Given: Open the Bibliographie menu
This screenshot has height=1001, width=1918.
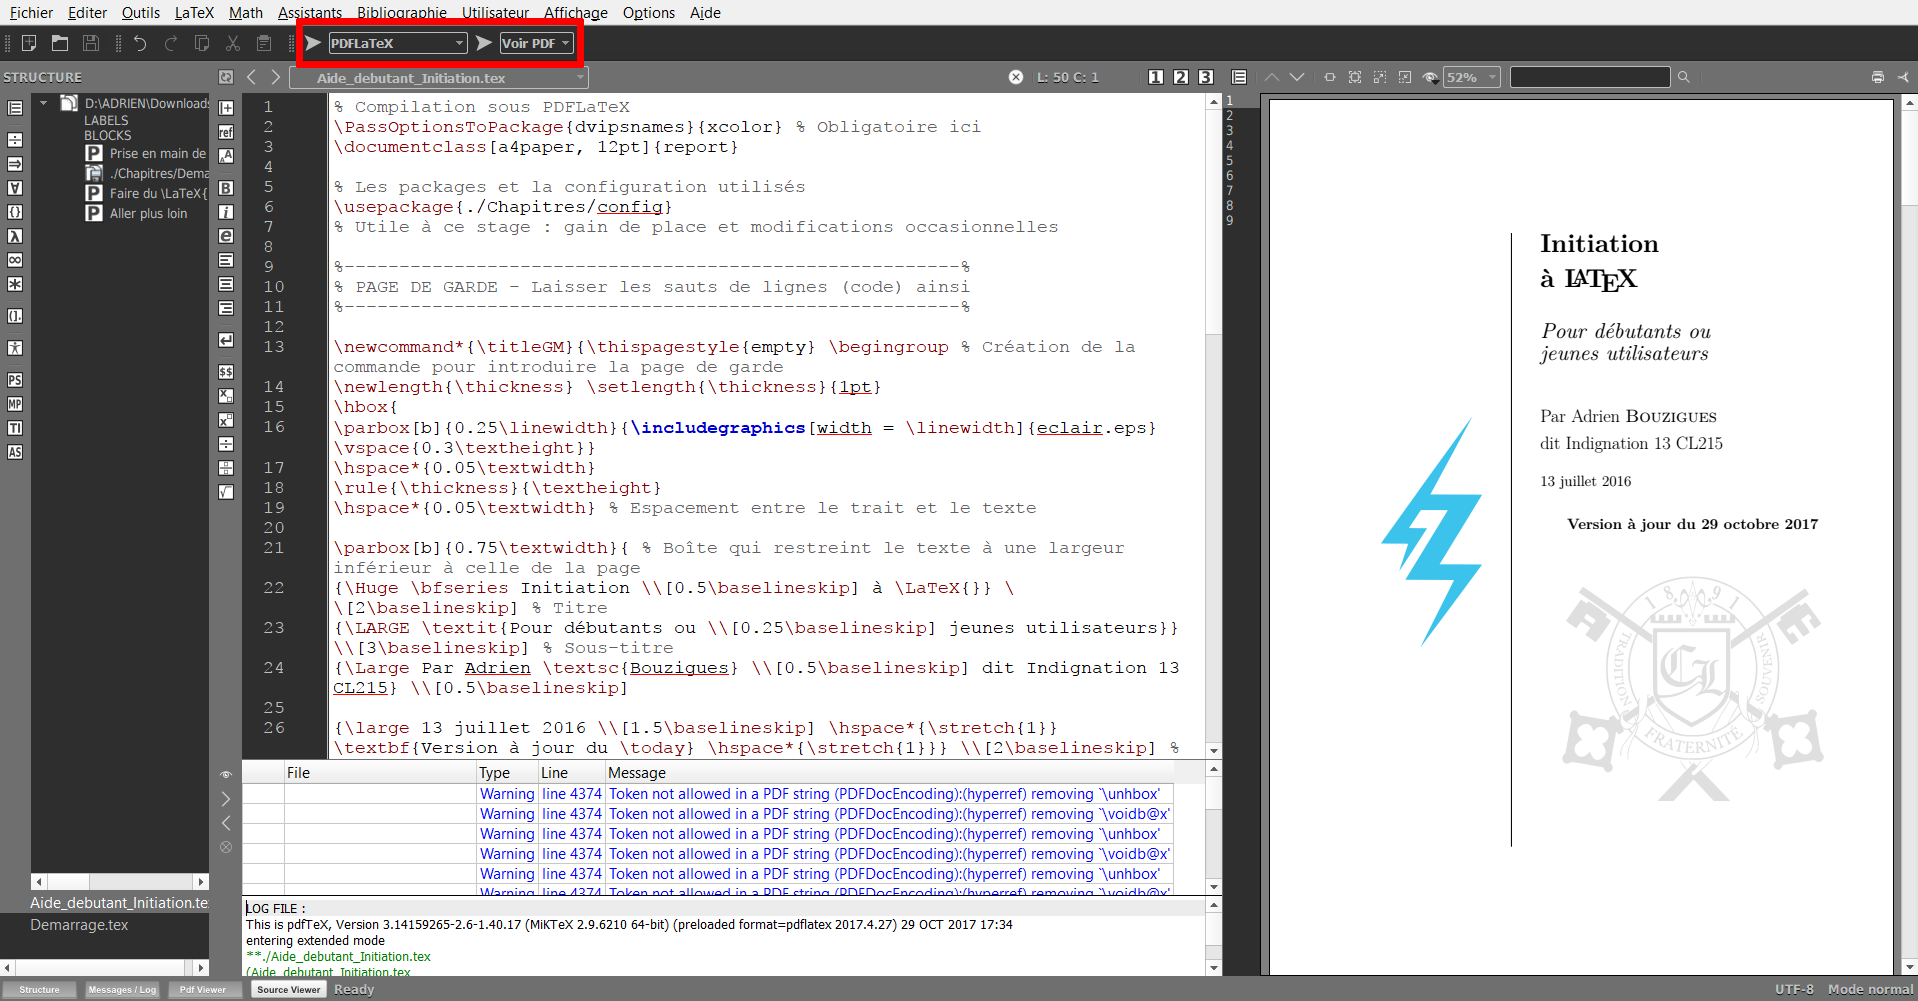Looking at the screenshot, I should coord(402,12).
